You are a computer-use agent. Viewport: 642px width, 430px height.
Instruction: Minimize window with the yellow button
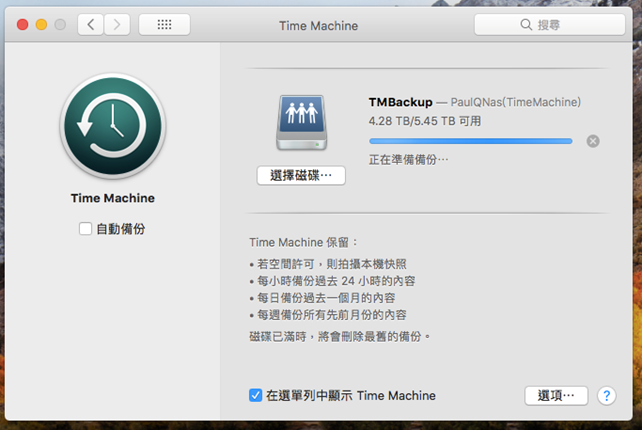tap(41, 25)
